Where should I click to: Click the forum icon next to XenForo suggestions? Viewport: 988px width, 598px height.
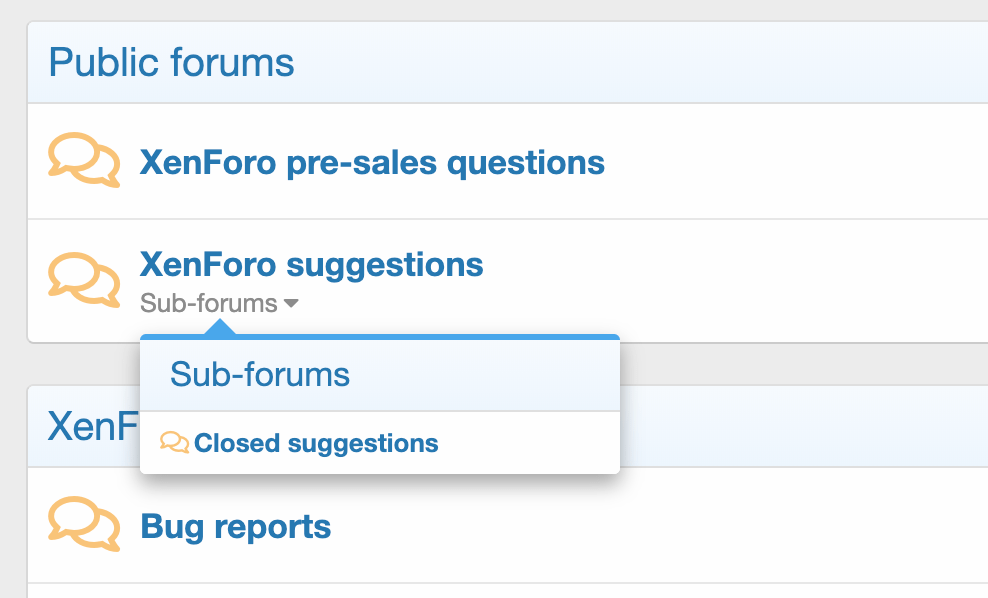click(84, 279)
